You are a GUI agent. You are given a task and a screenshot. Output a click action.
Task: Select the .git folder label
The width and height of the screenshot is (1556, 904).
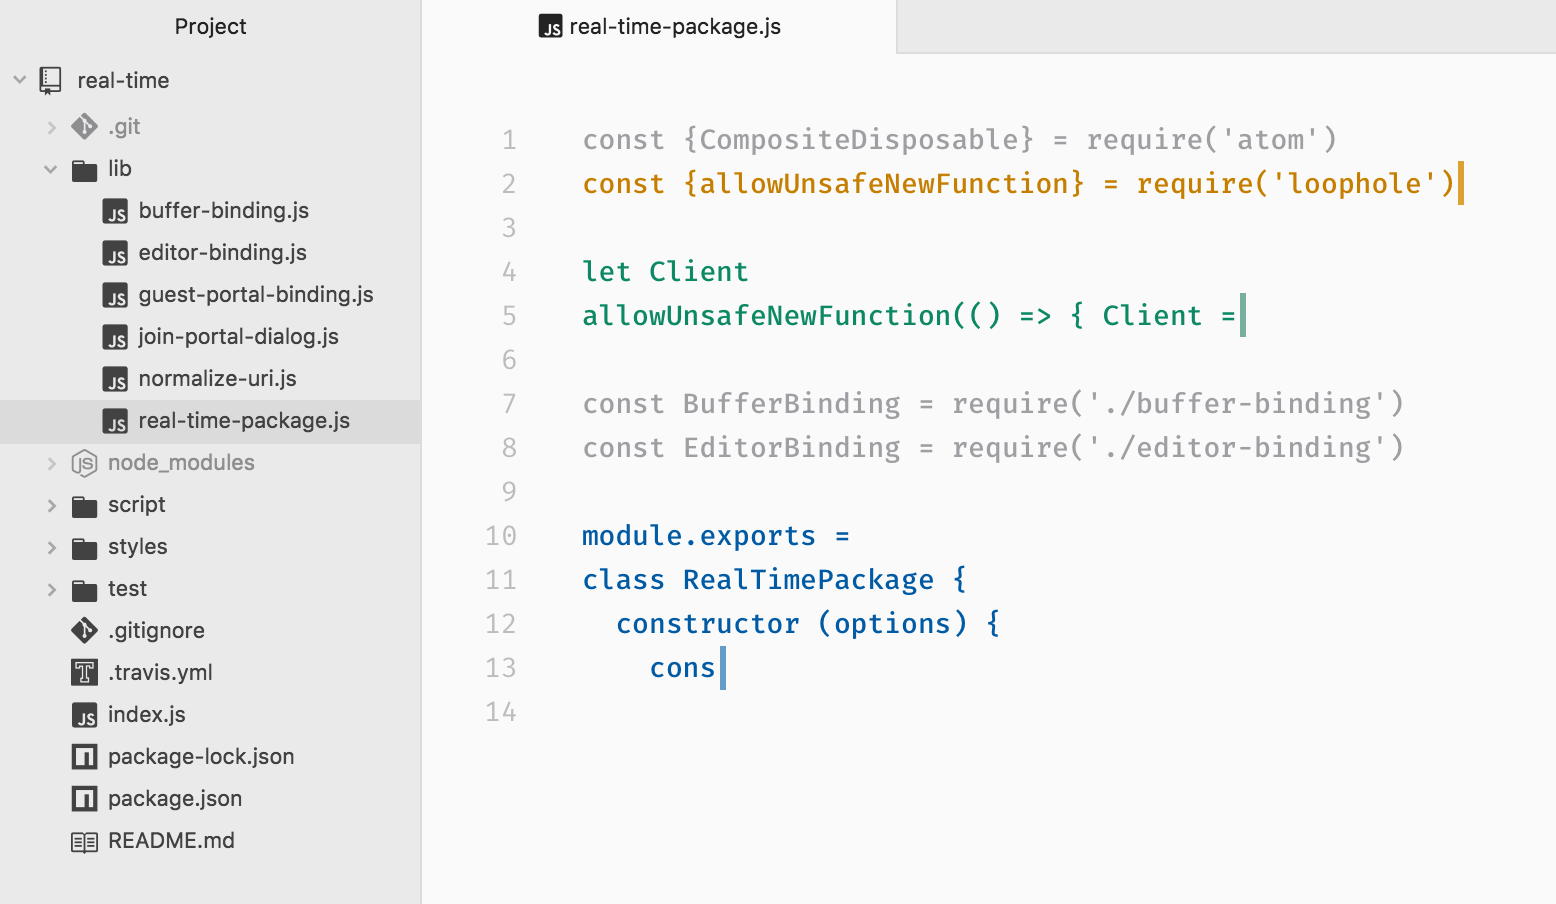coord(124,126)
